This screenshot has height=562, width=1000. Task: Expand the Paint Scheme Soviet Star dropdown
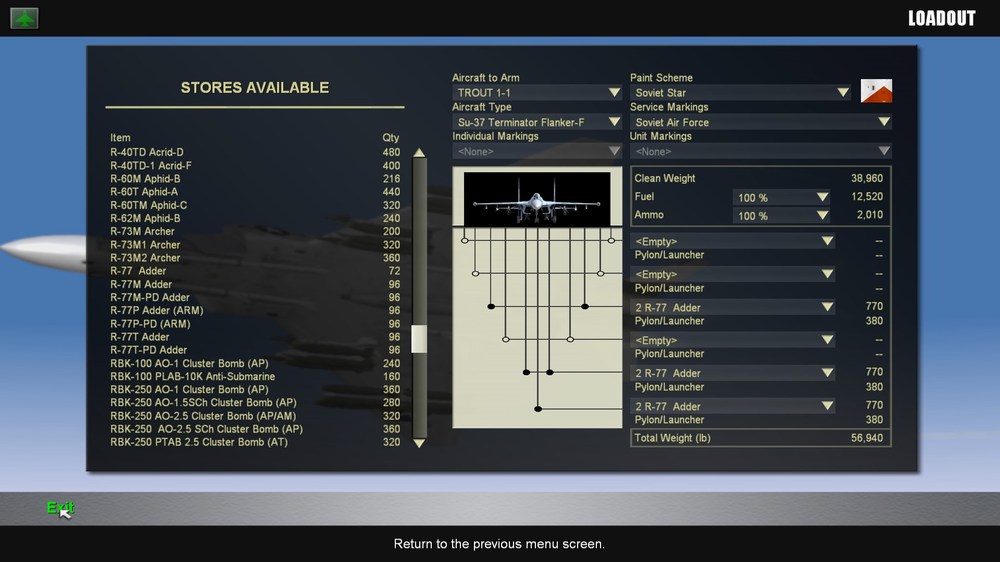(740, 92)
